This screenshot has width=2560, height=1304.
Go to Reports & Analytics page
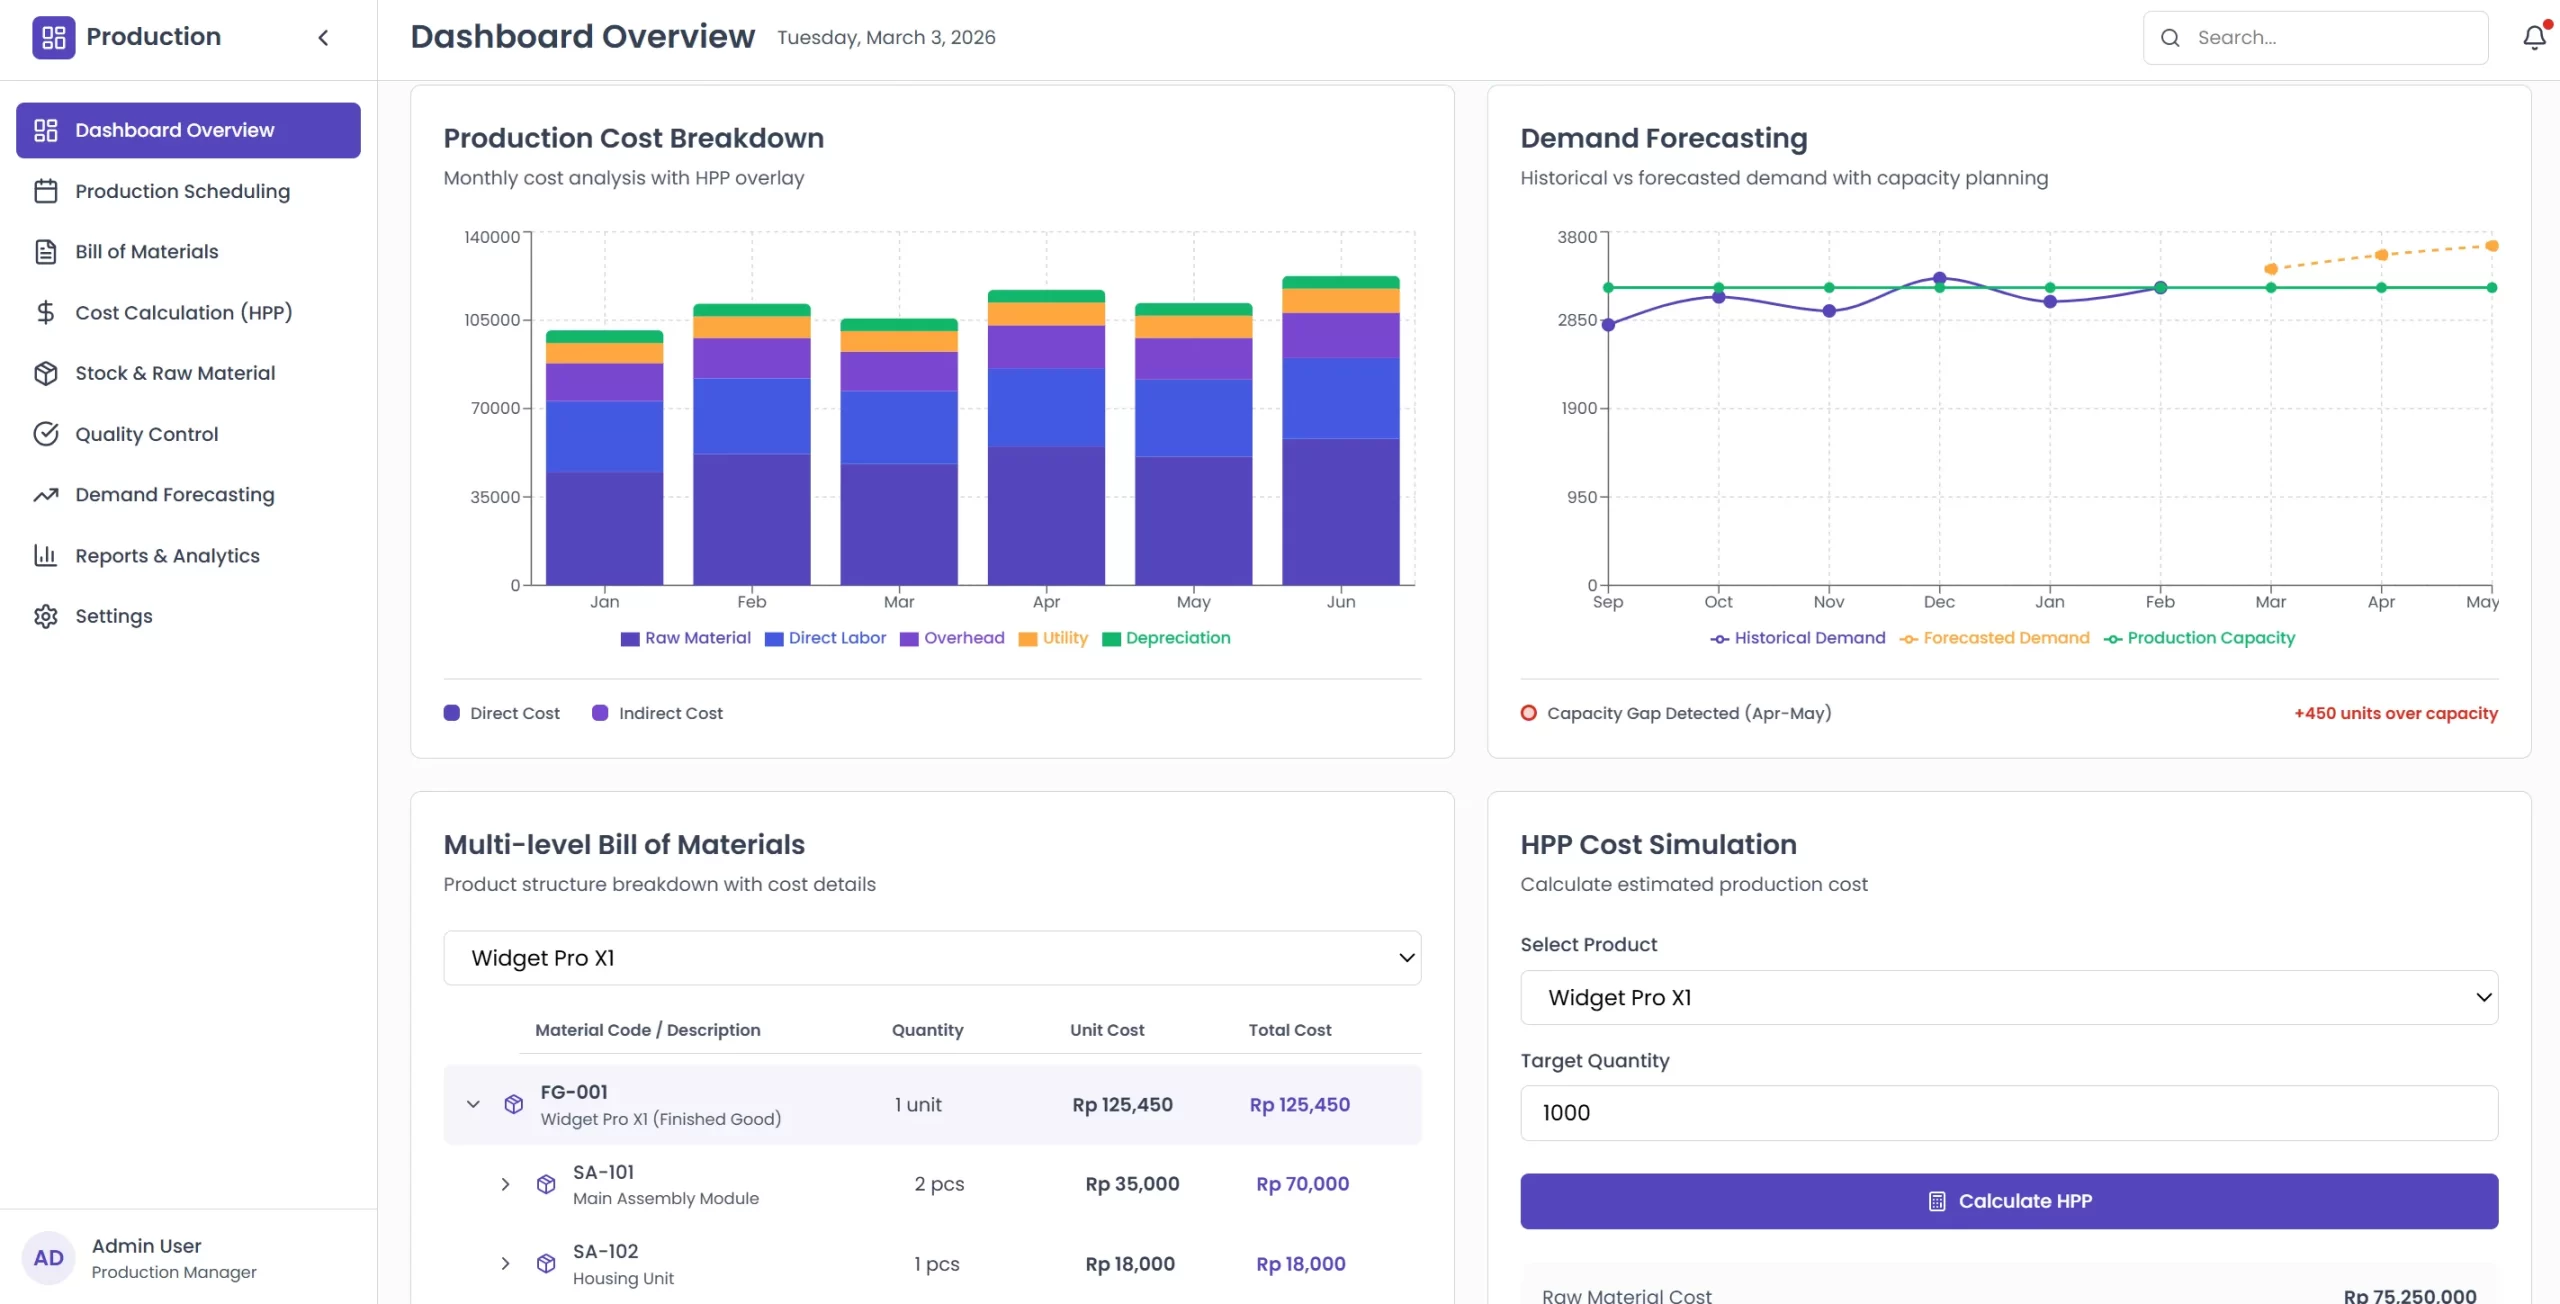(x=167, y=555)
